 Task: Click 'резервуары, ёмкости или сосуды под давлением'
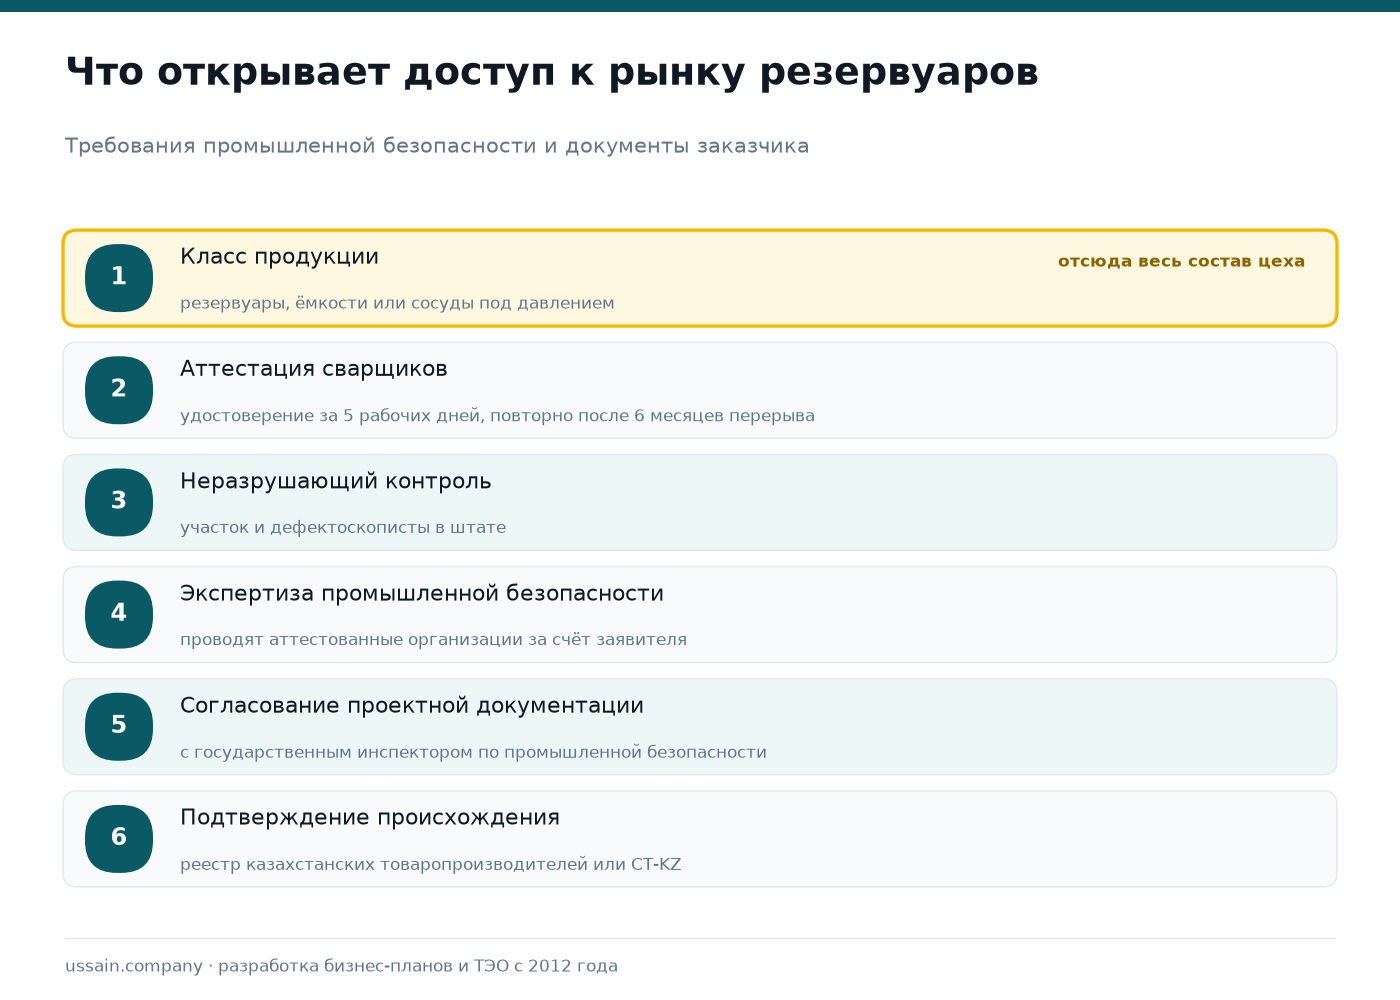coord(397,303)
